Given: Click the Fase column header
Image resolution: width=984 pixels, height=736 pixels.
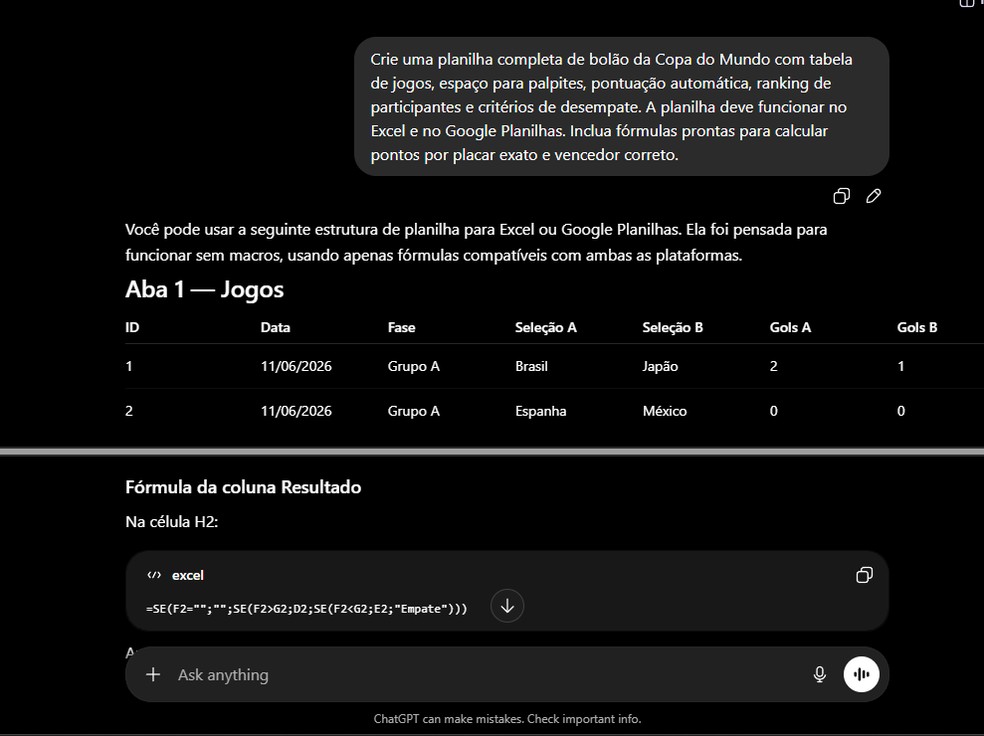Looking at the screenshot, I should [401, 328].
